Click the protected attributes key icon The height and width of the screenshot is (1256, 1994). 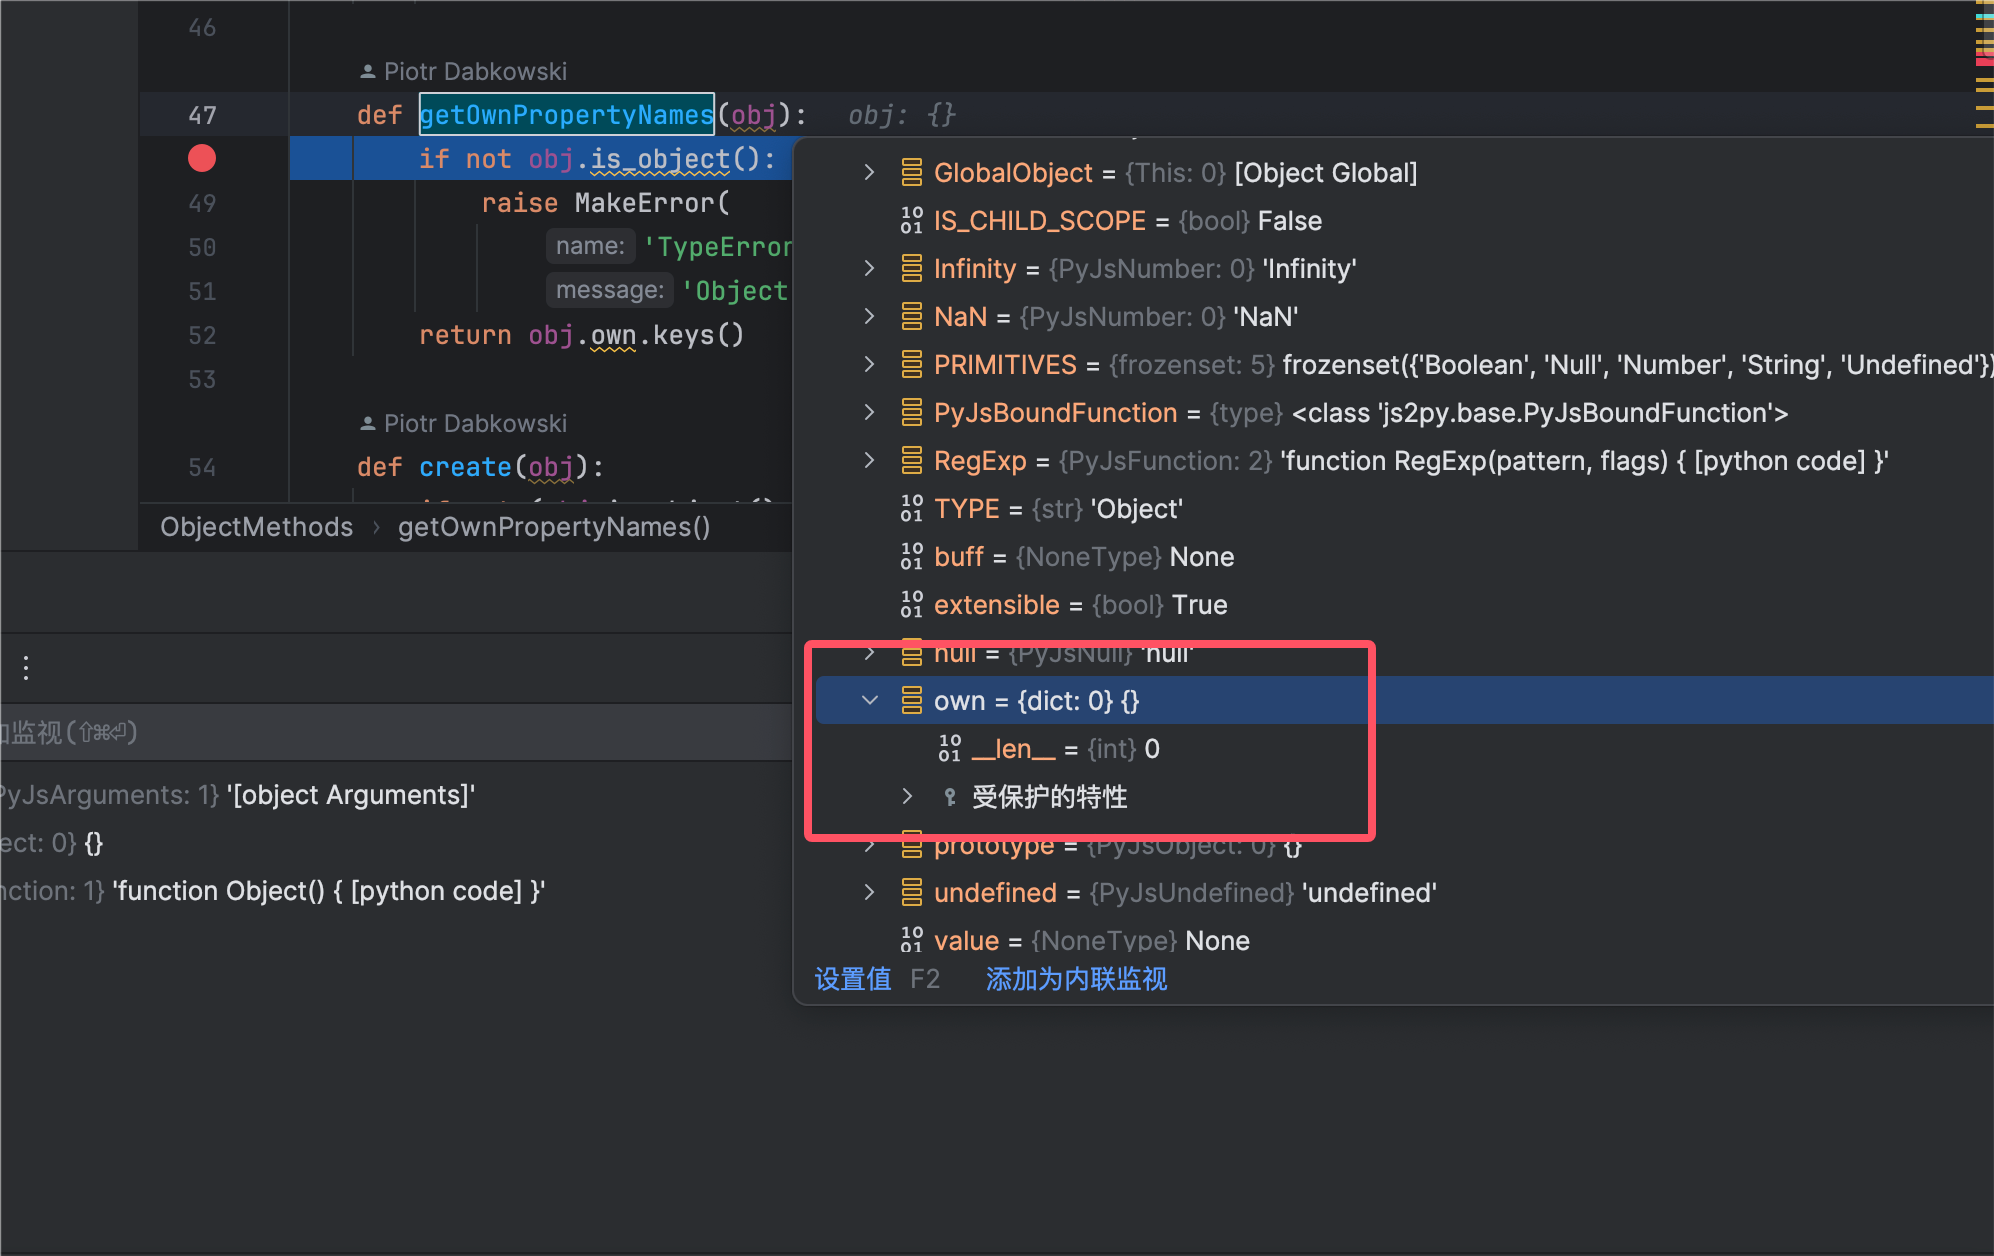[x=949, y=796]
